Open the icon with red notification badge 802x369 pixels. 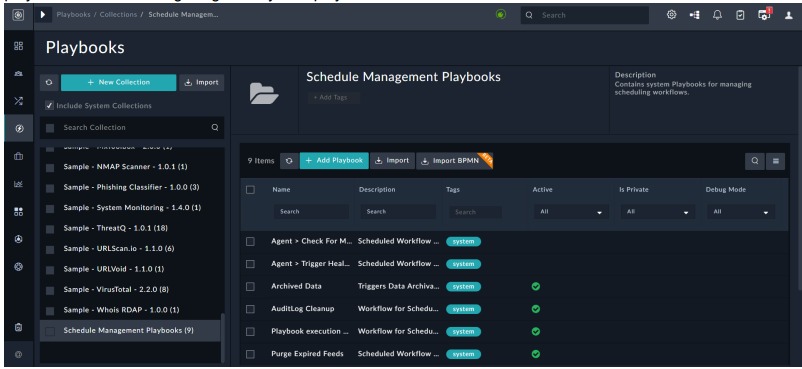tap(764, 14)
